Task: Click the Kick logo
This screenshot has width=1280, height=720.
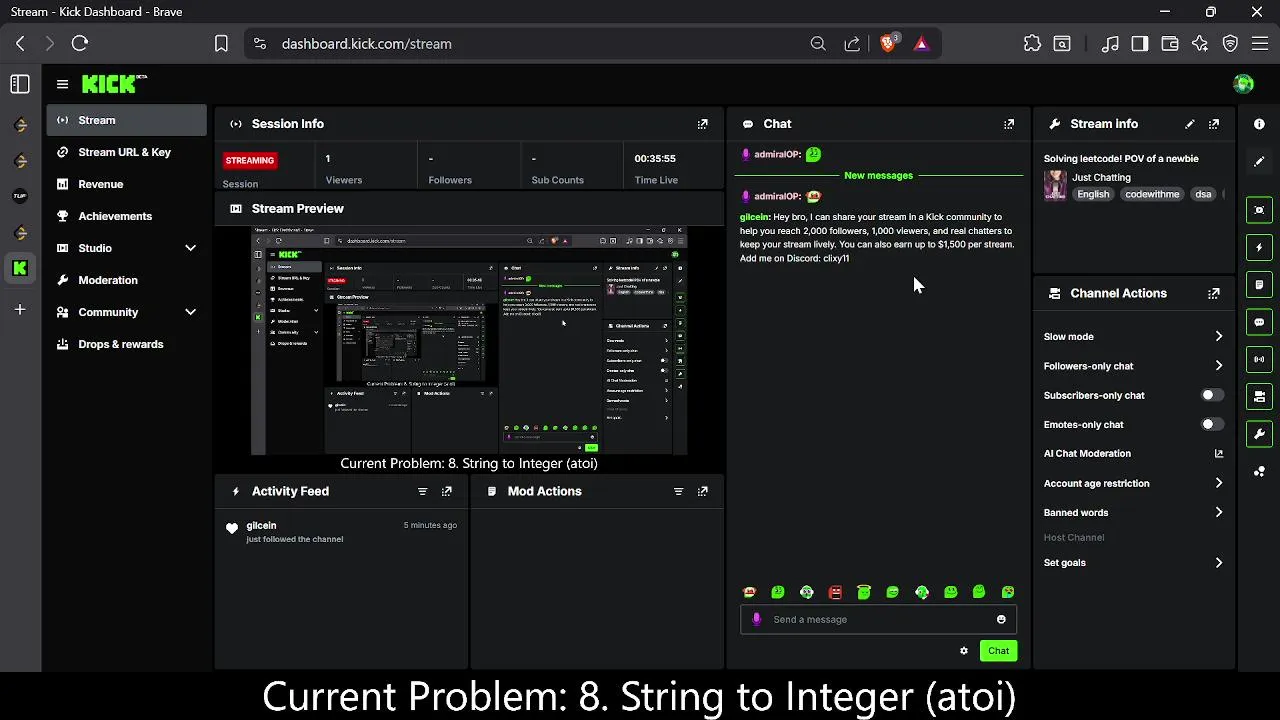Action: click(x=114, y=84)
